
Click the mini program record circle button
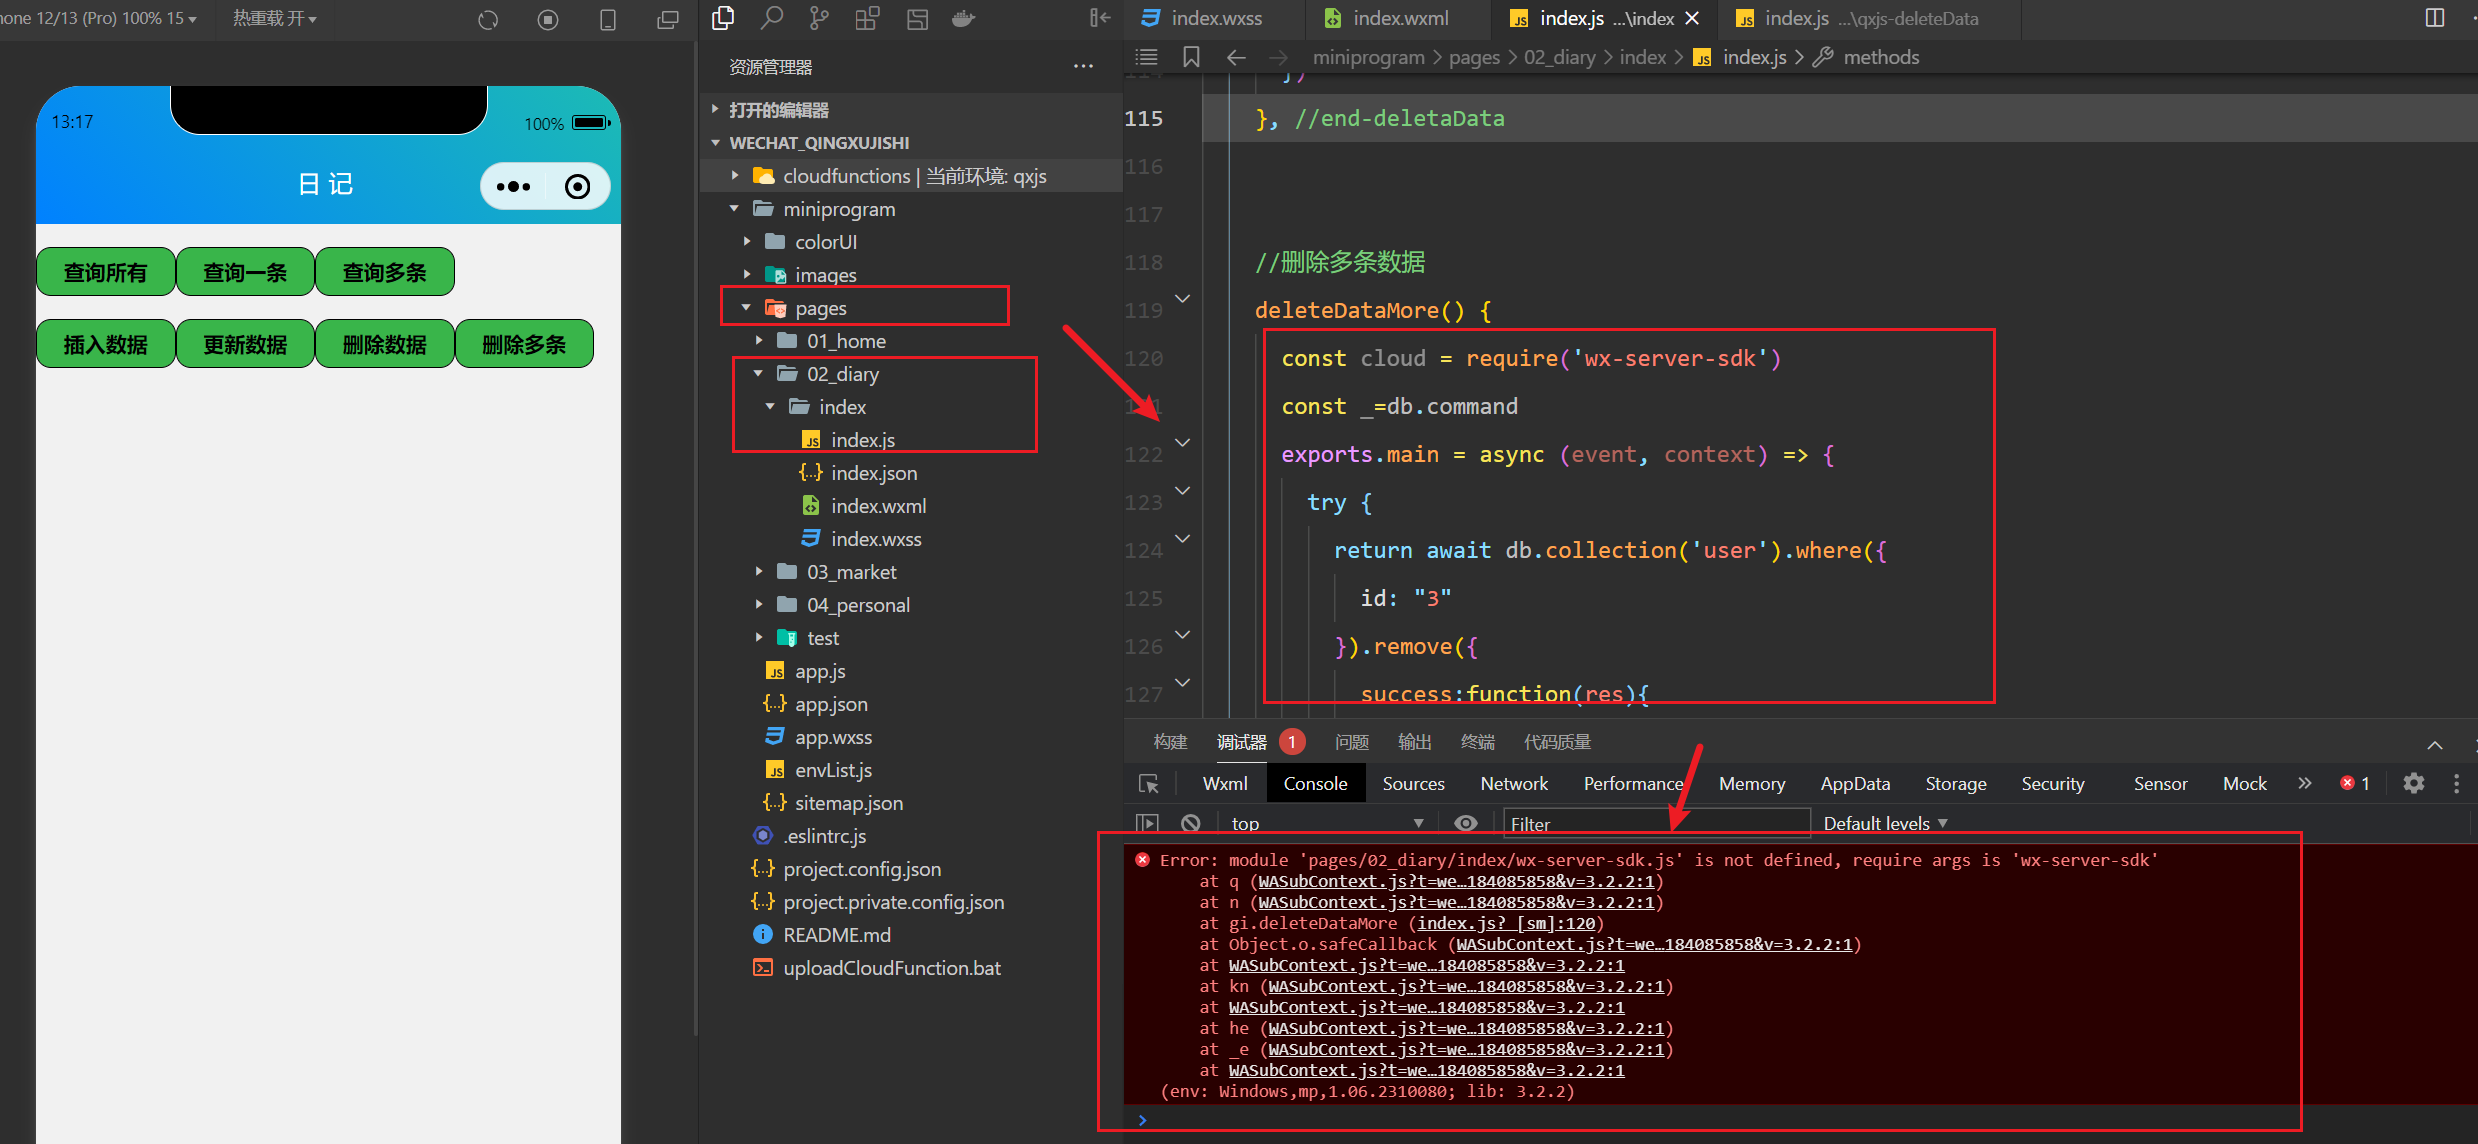point(577,186)
